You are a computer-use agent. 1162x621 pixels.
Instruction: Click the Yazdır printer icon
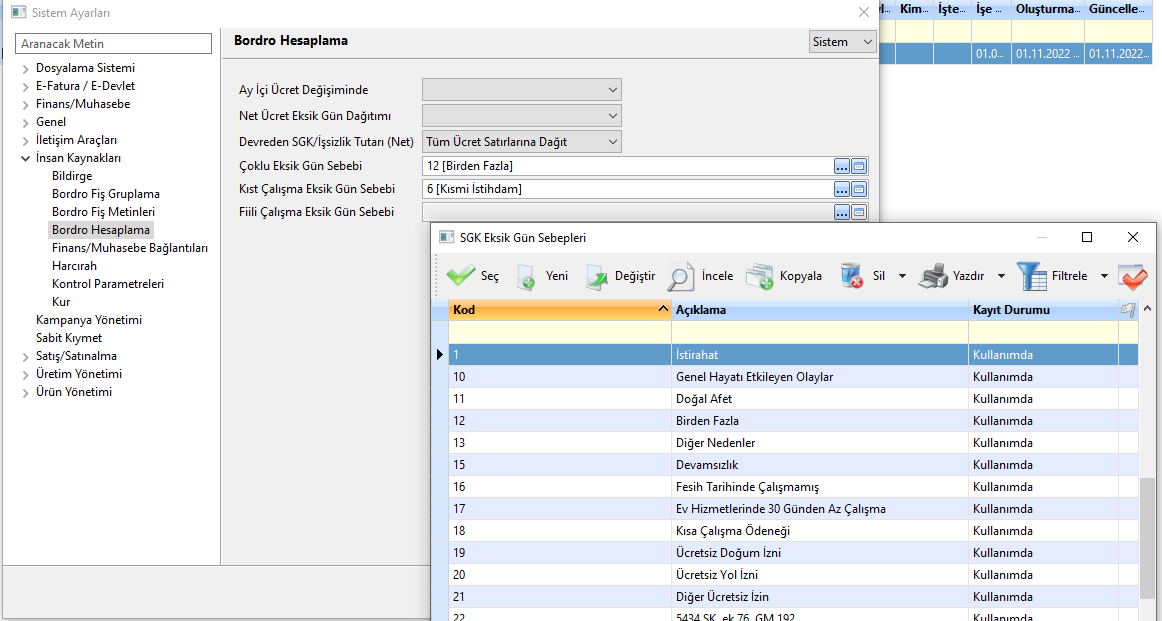click(x=932, y=276)
